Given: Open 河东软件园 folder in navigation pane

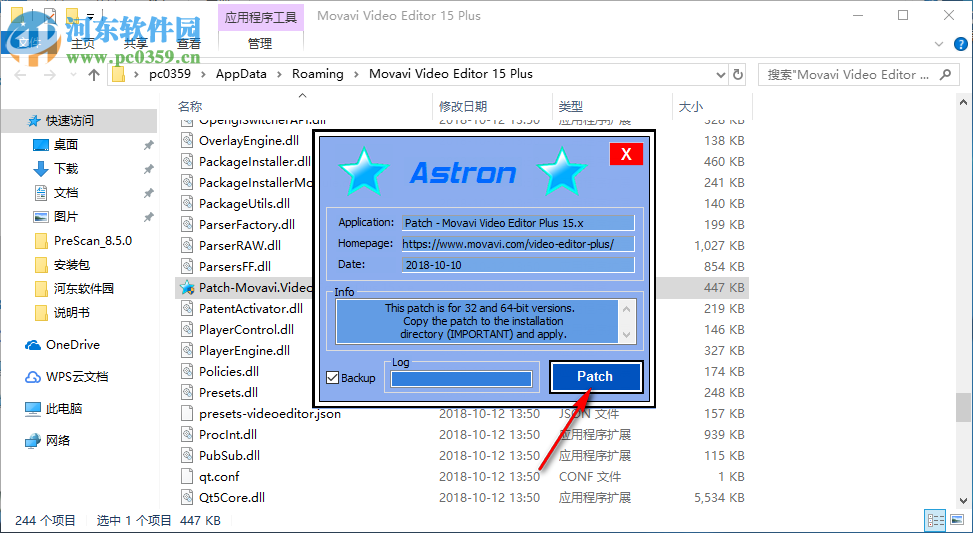Looking at the screenshot, I should pos(84,289).
